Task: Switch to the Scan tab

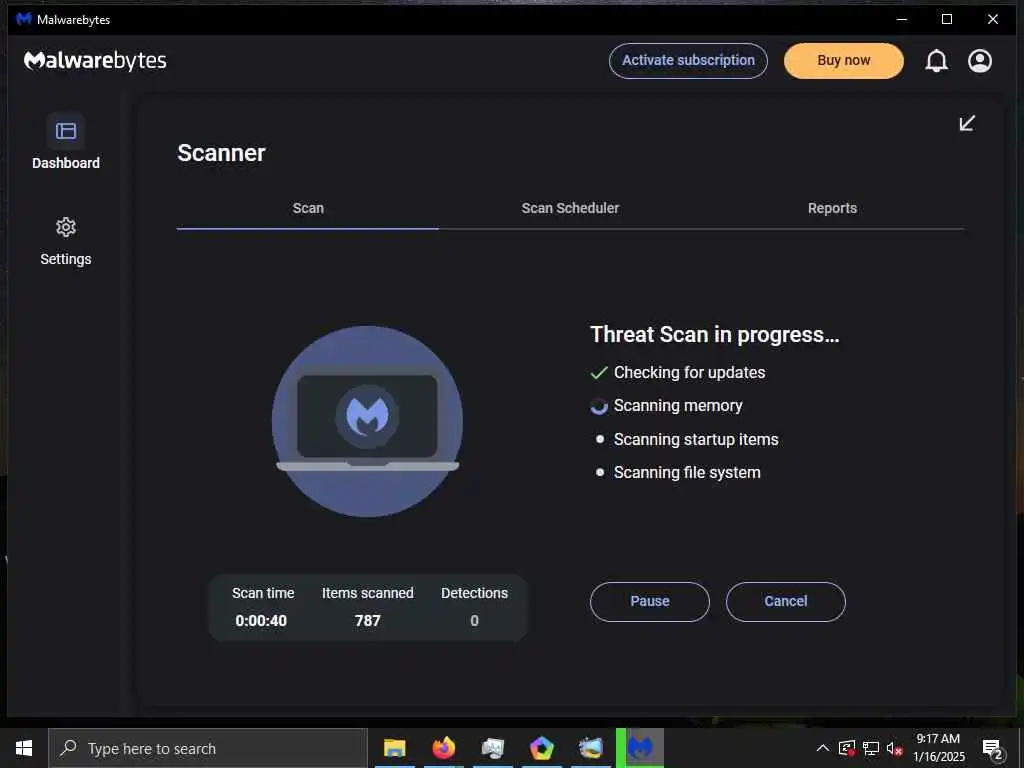Action: 308,208
